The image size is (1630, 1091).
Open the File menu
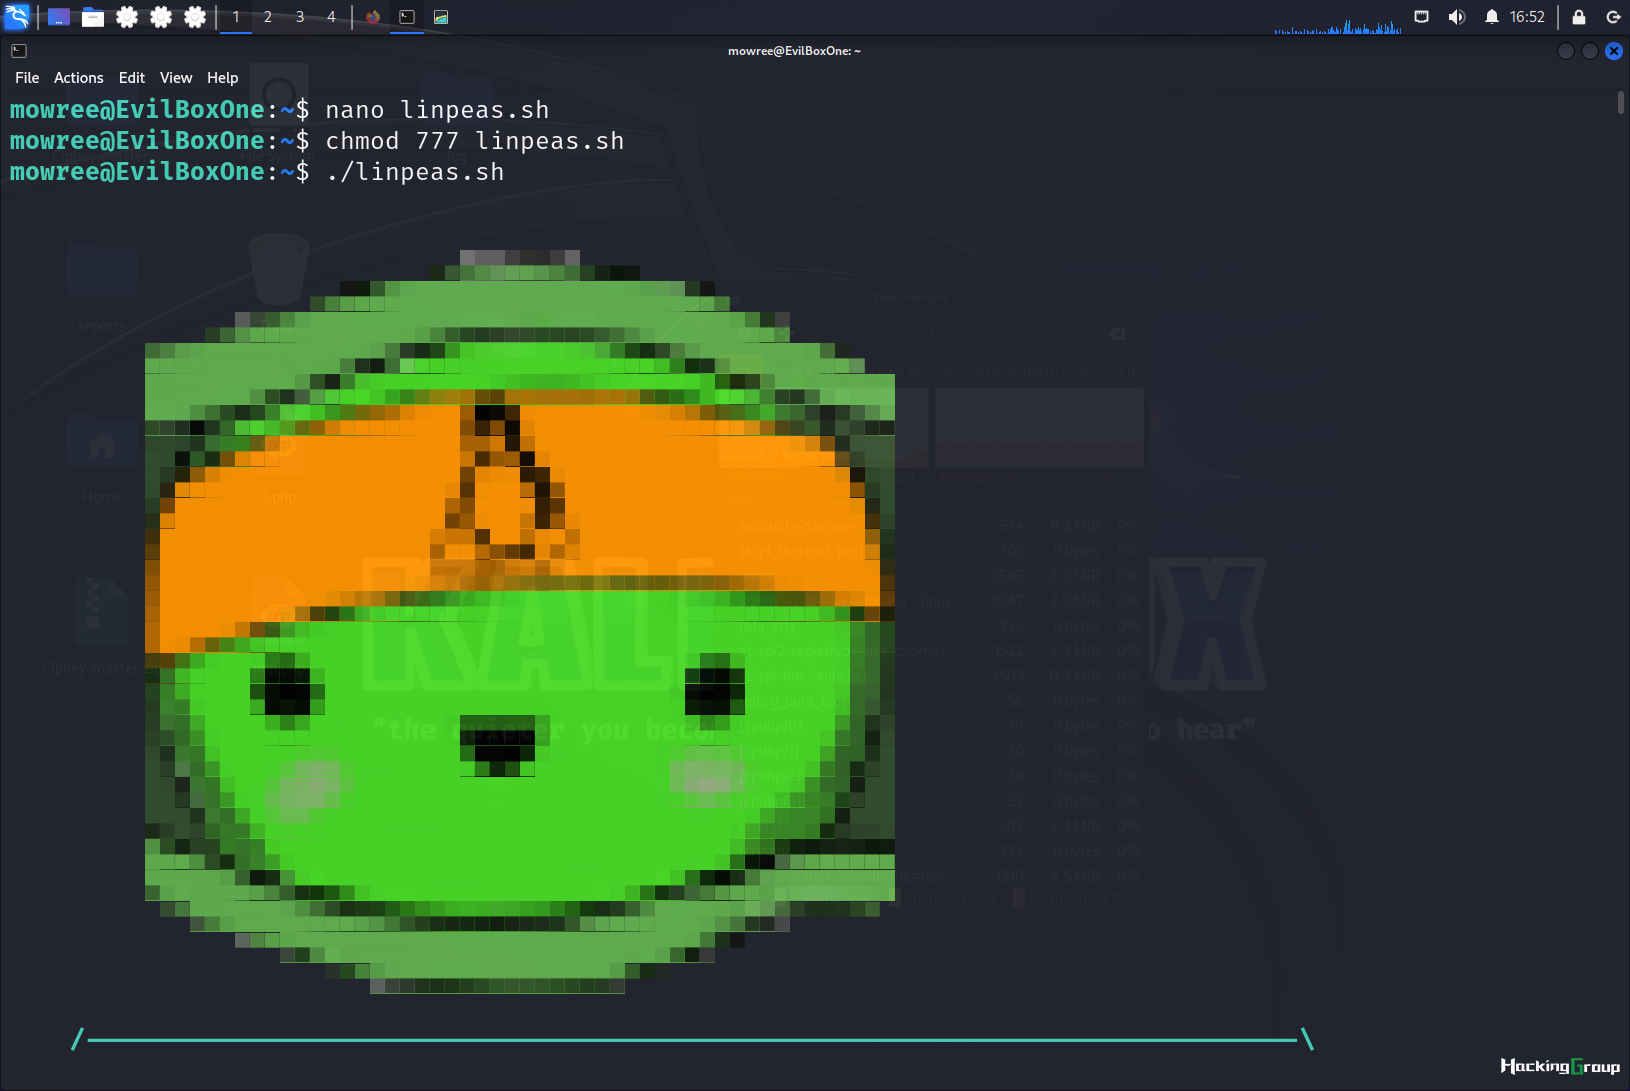pos(27,78)
